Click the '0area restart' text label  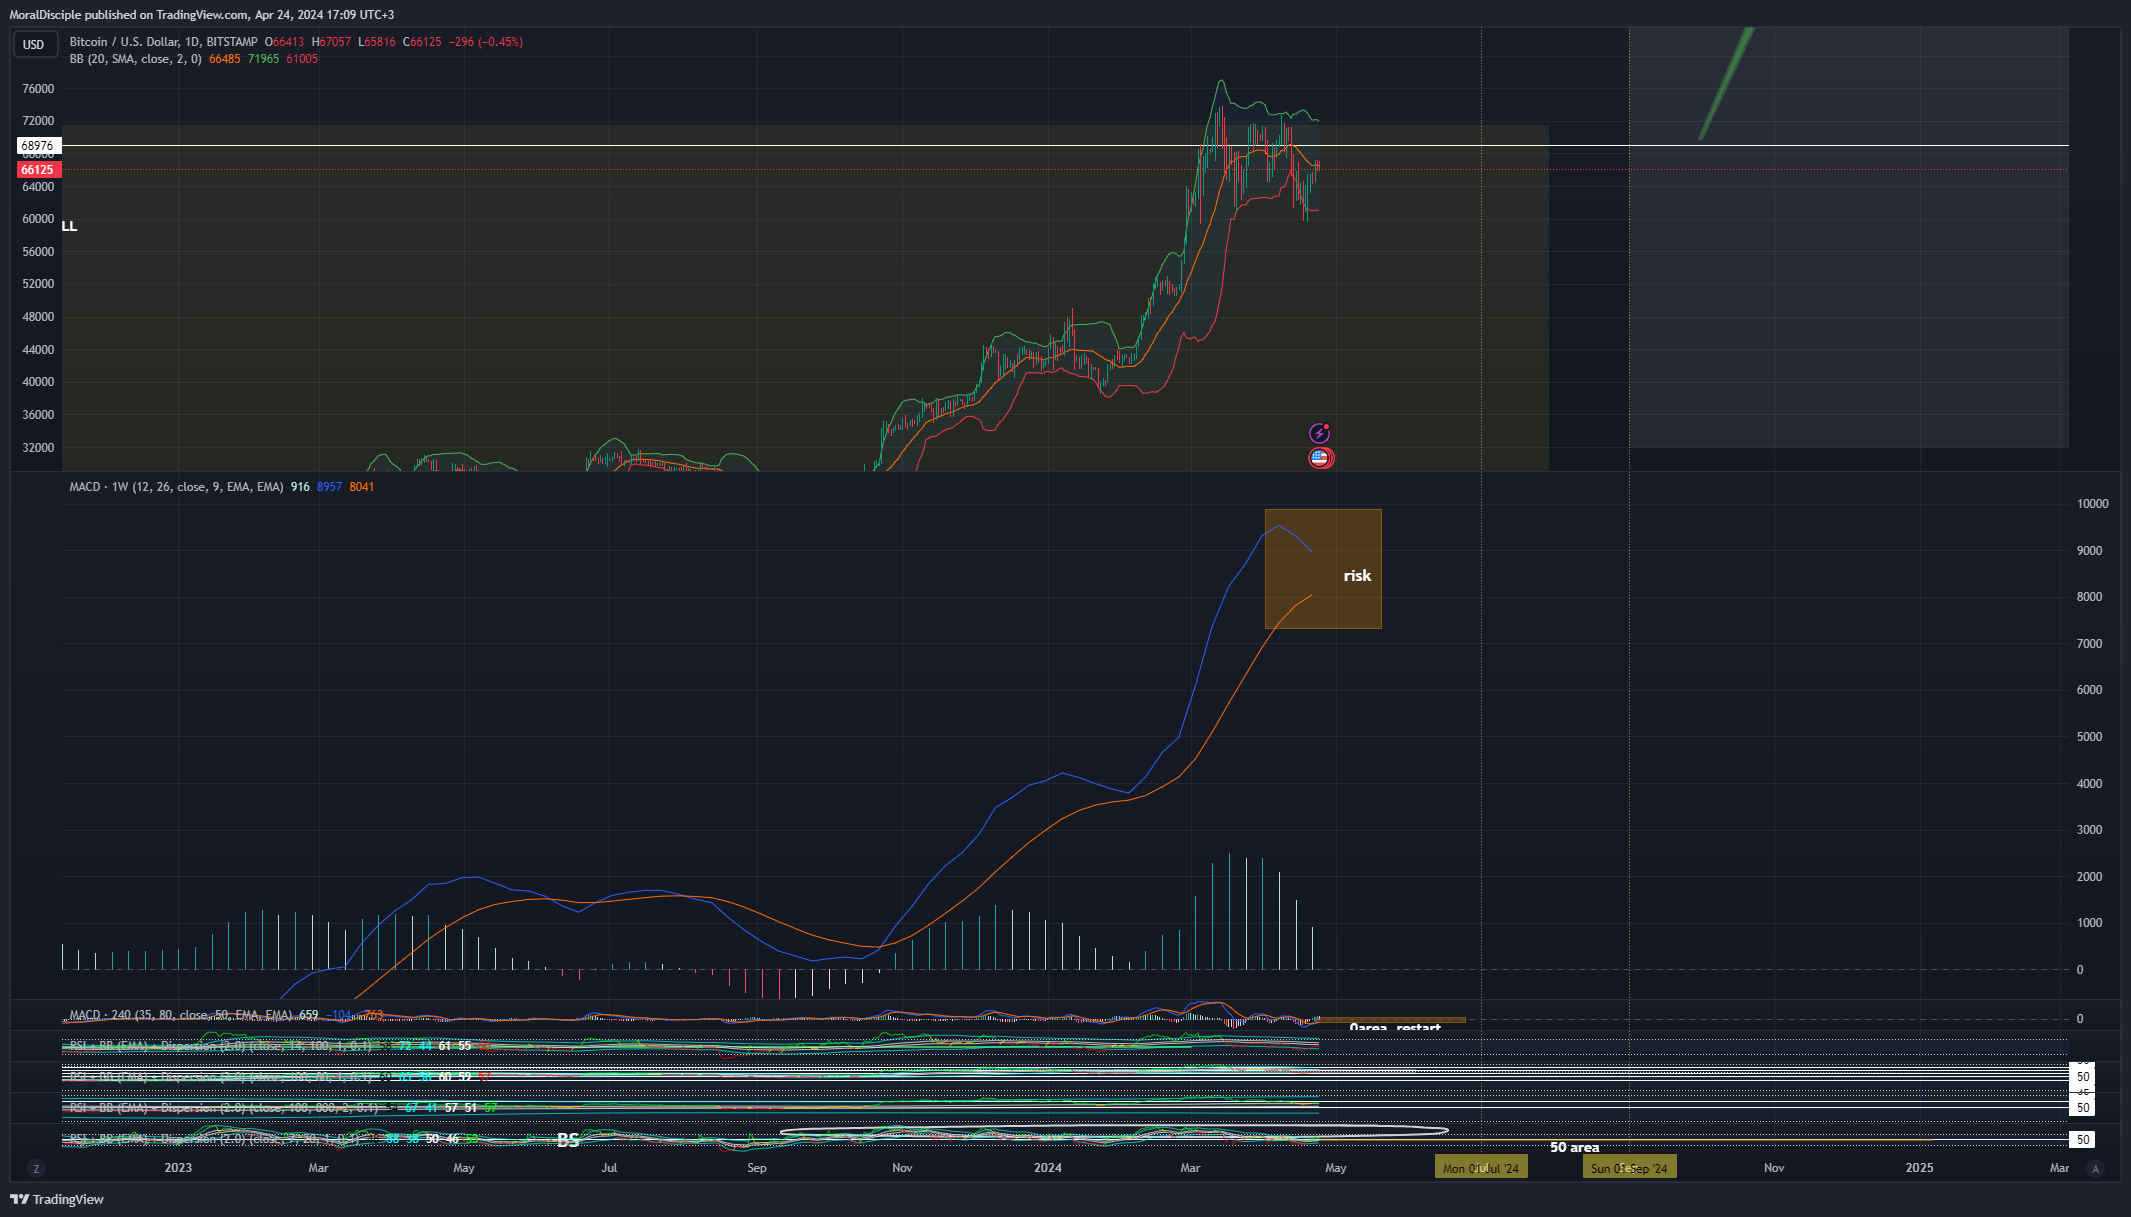tap(1395, 1027)
